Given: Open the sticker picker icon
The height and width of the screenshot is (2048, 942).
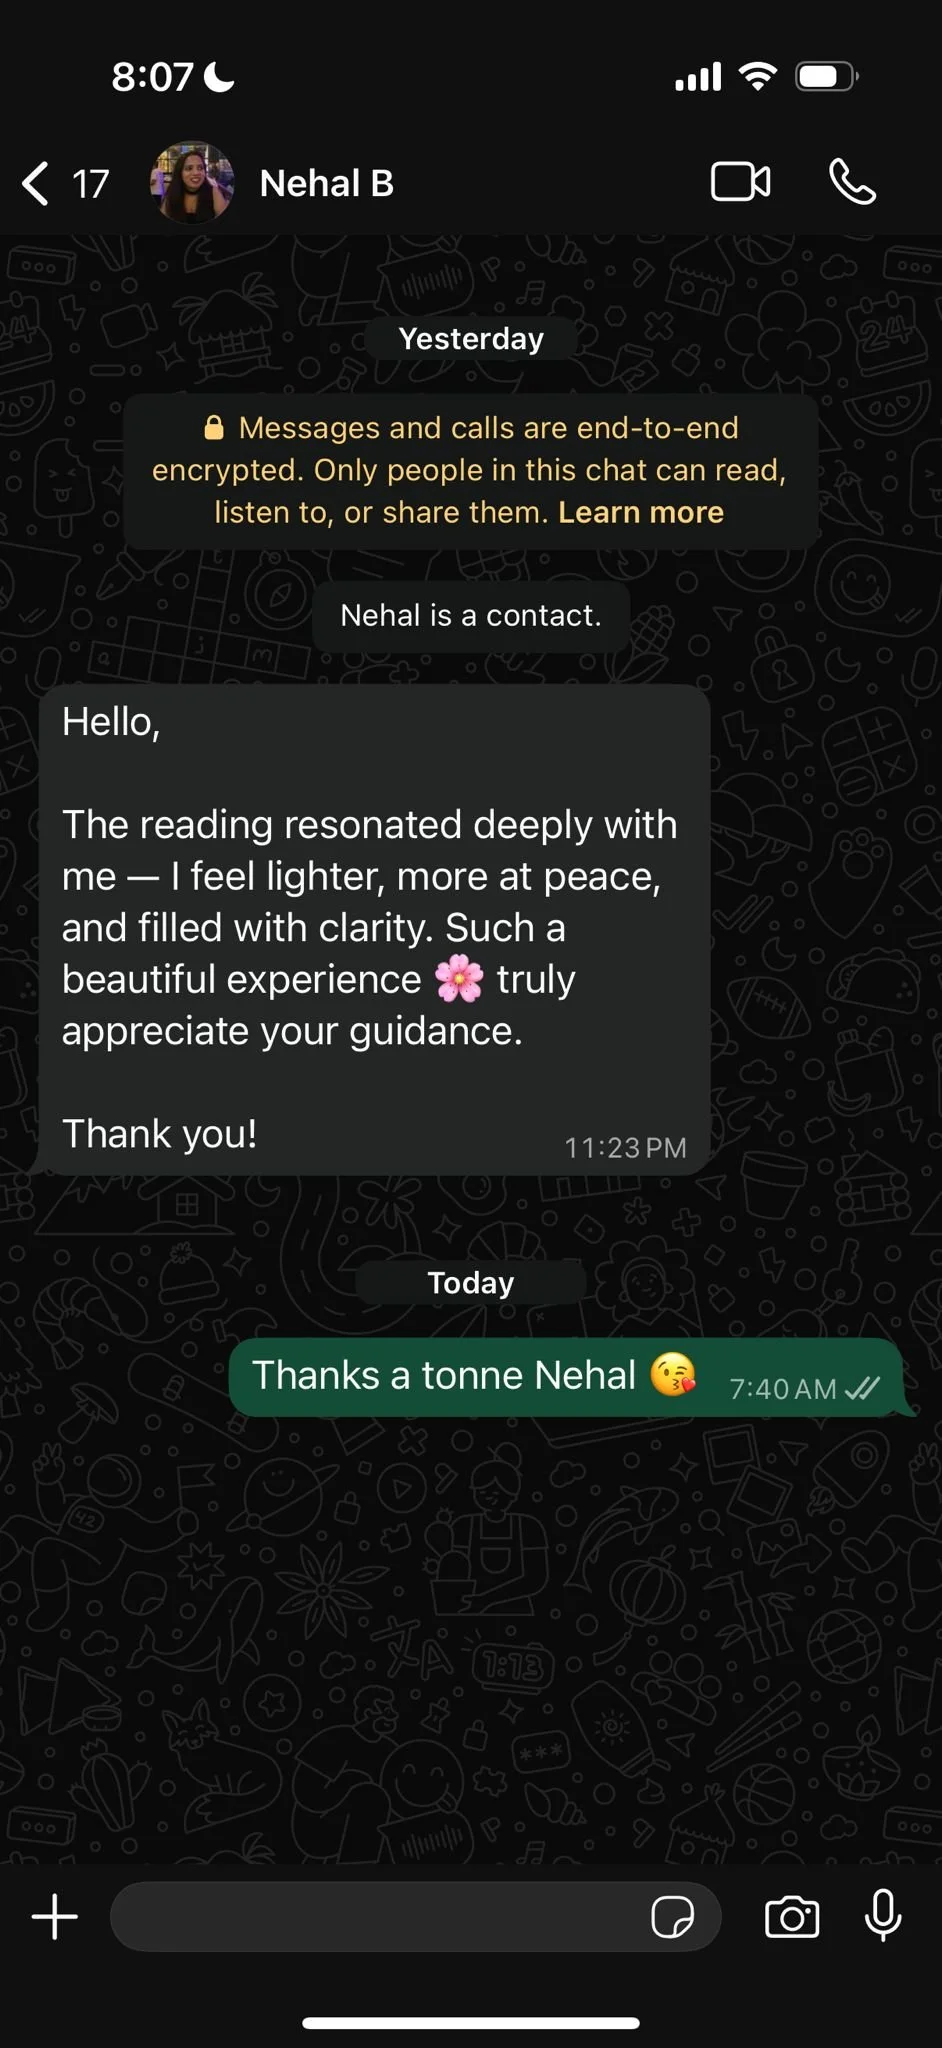Looking at the screenshot, I should (x=673, y=1917).
